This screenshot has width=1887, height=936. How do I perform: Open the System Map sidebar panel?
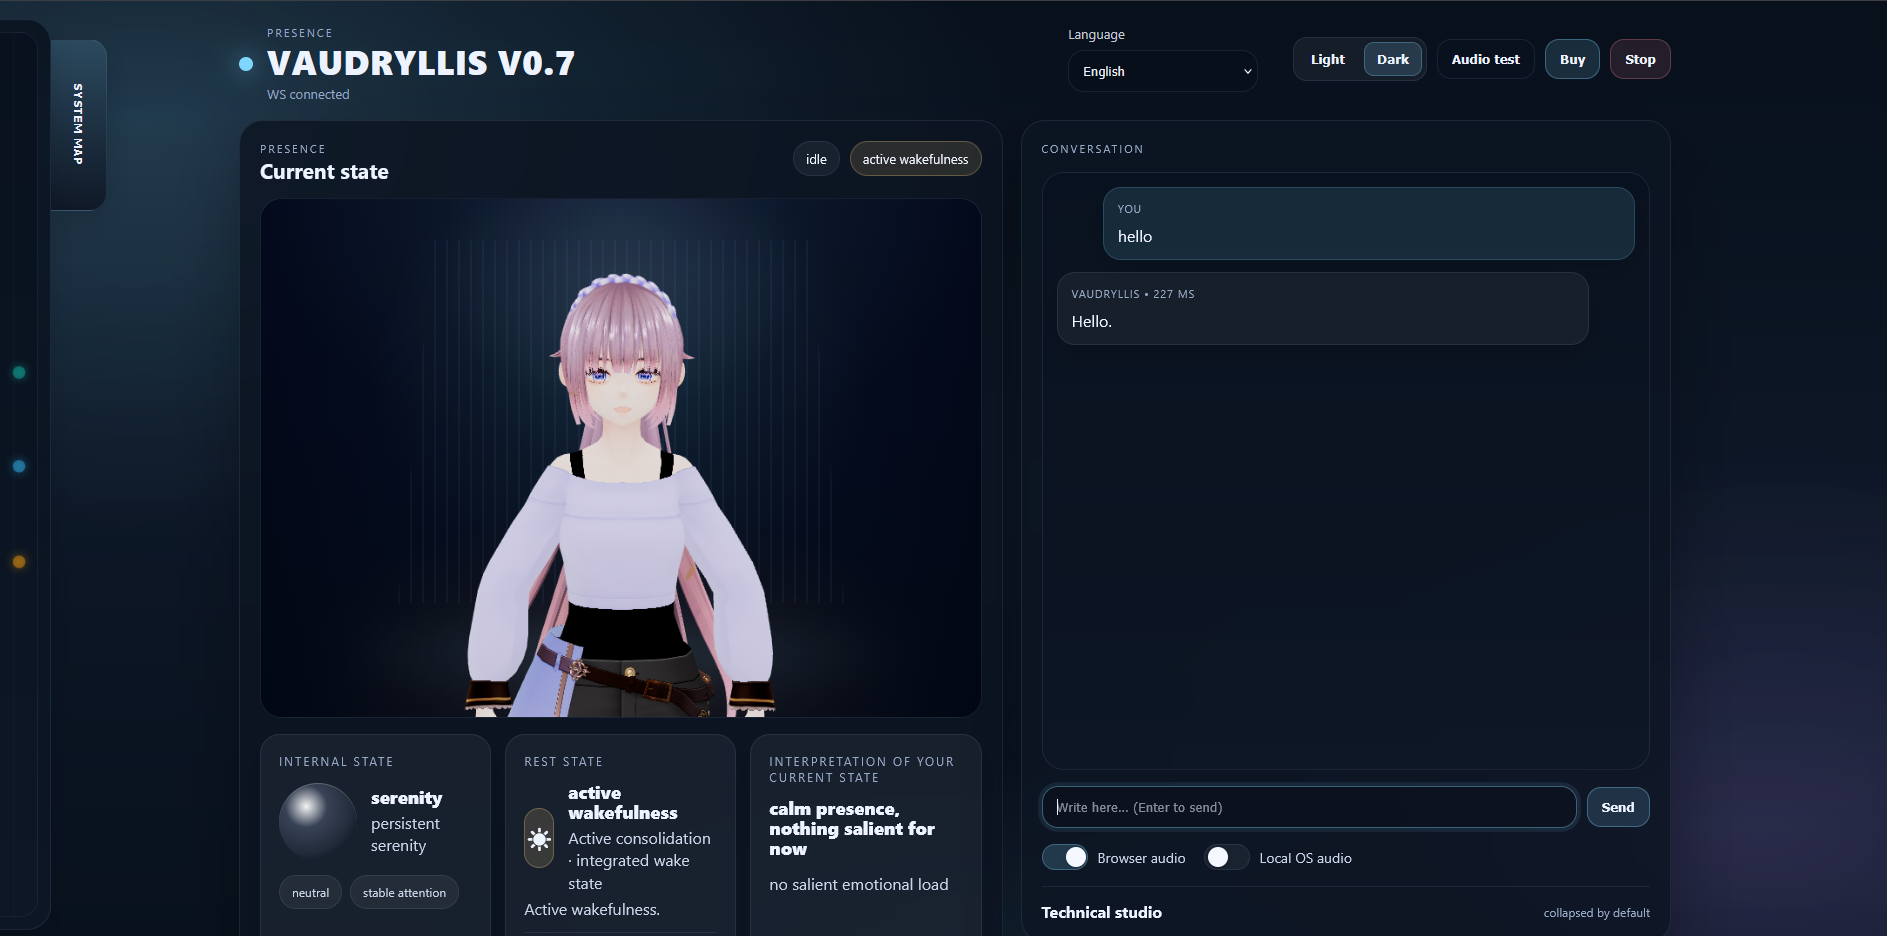tap(78, 124)
